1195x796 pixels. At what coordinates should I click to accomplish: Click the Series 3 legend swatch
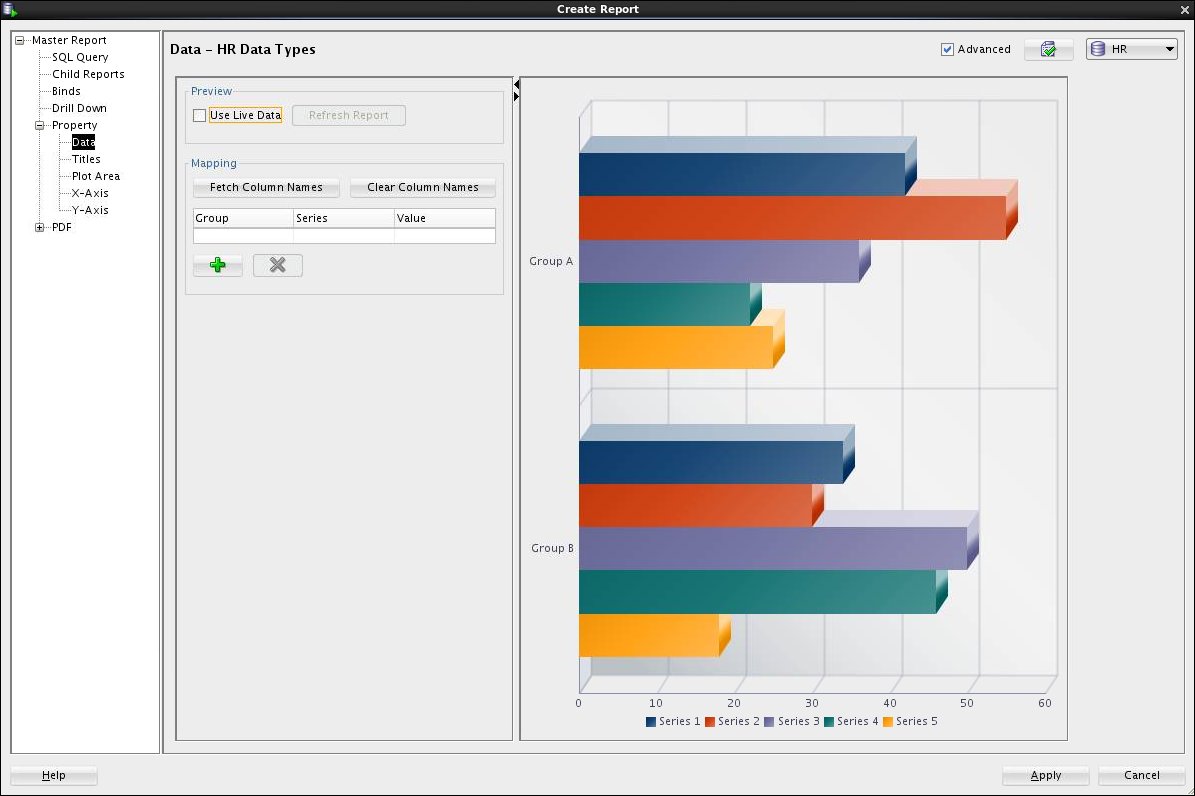coord(769,722)
